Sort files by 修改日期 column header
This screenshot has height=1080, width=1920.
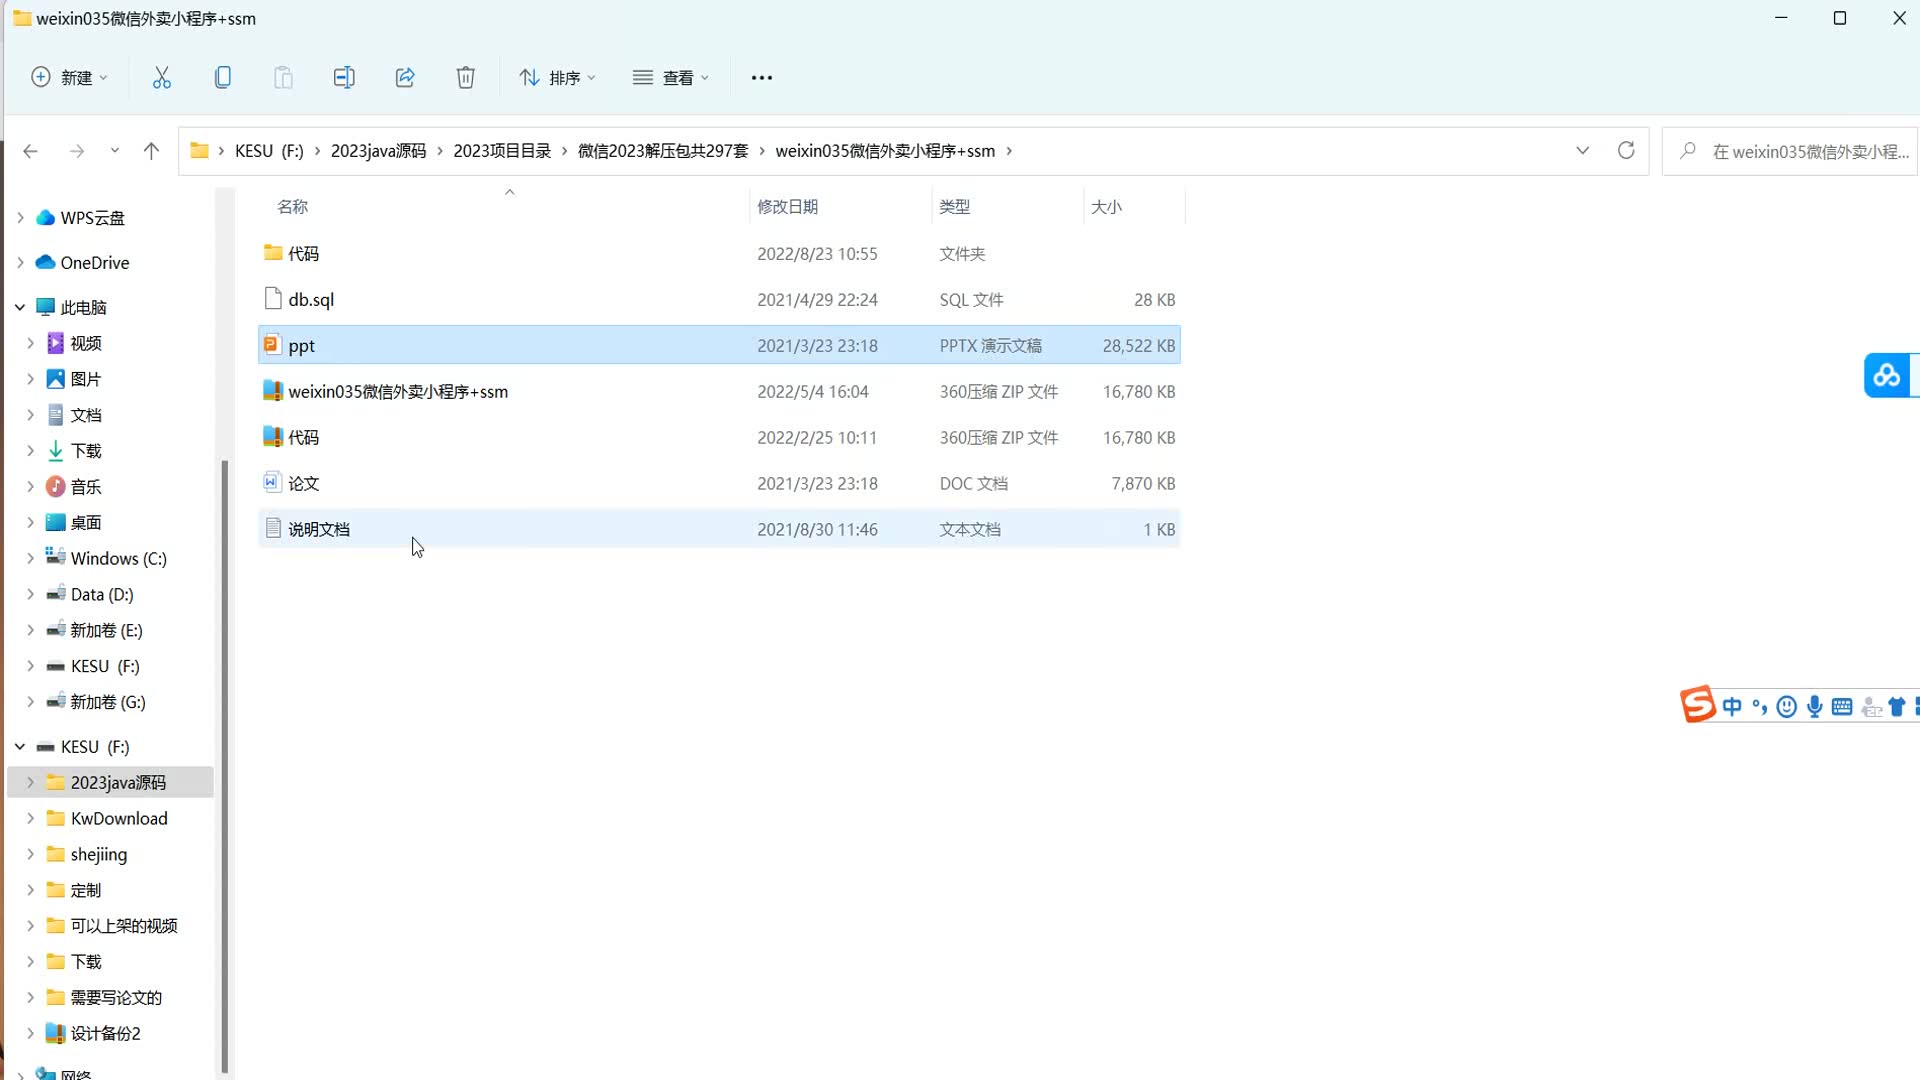(787, 206)
